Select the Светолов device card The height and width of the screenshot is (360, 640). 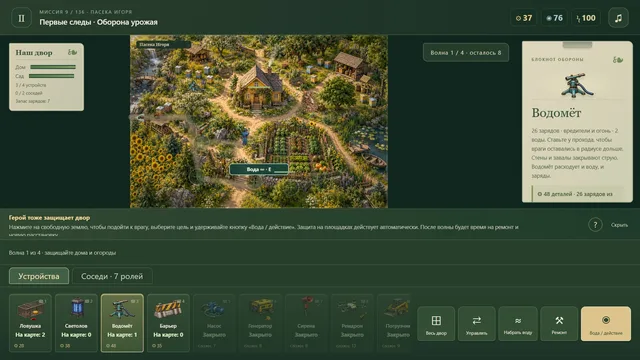tap(76, 323)
